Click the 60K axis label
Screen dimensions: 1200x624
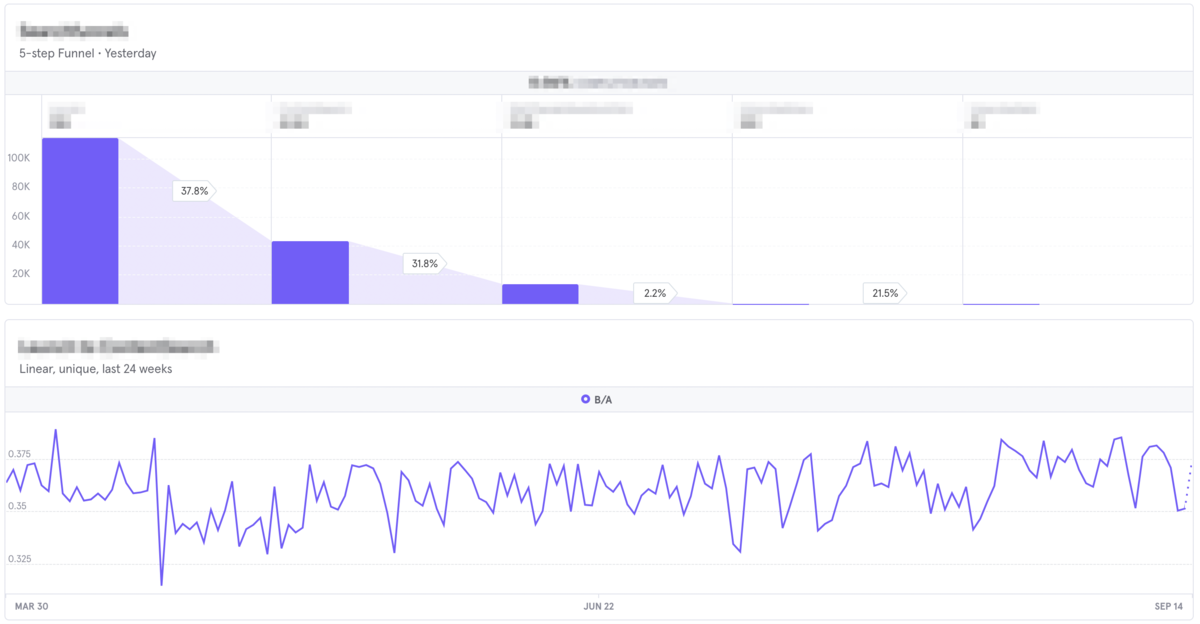(22, 216)
